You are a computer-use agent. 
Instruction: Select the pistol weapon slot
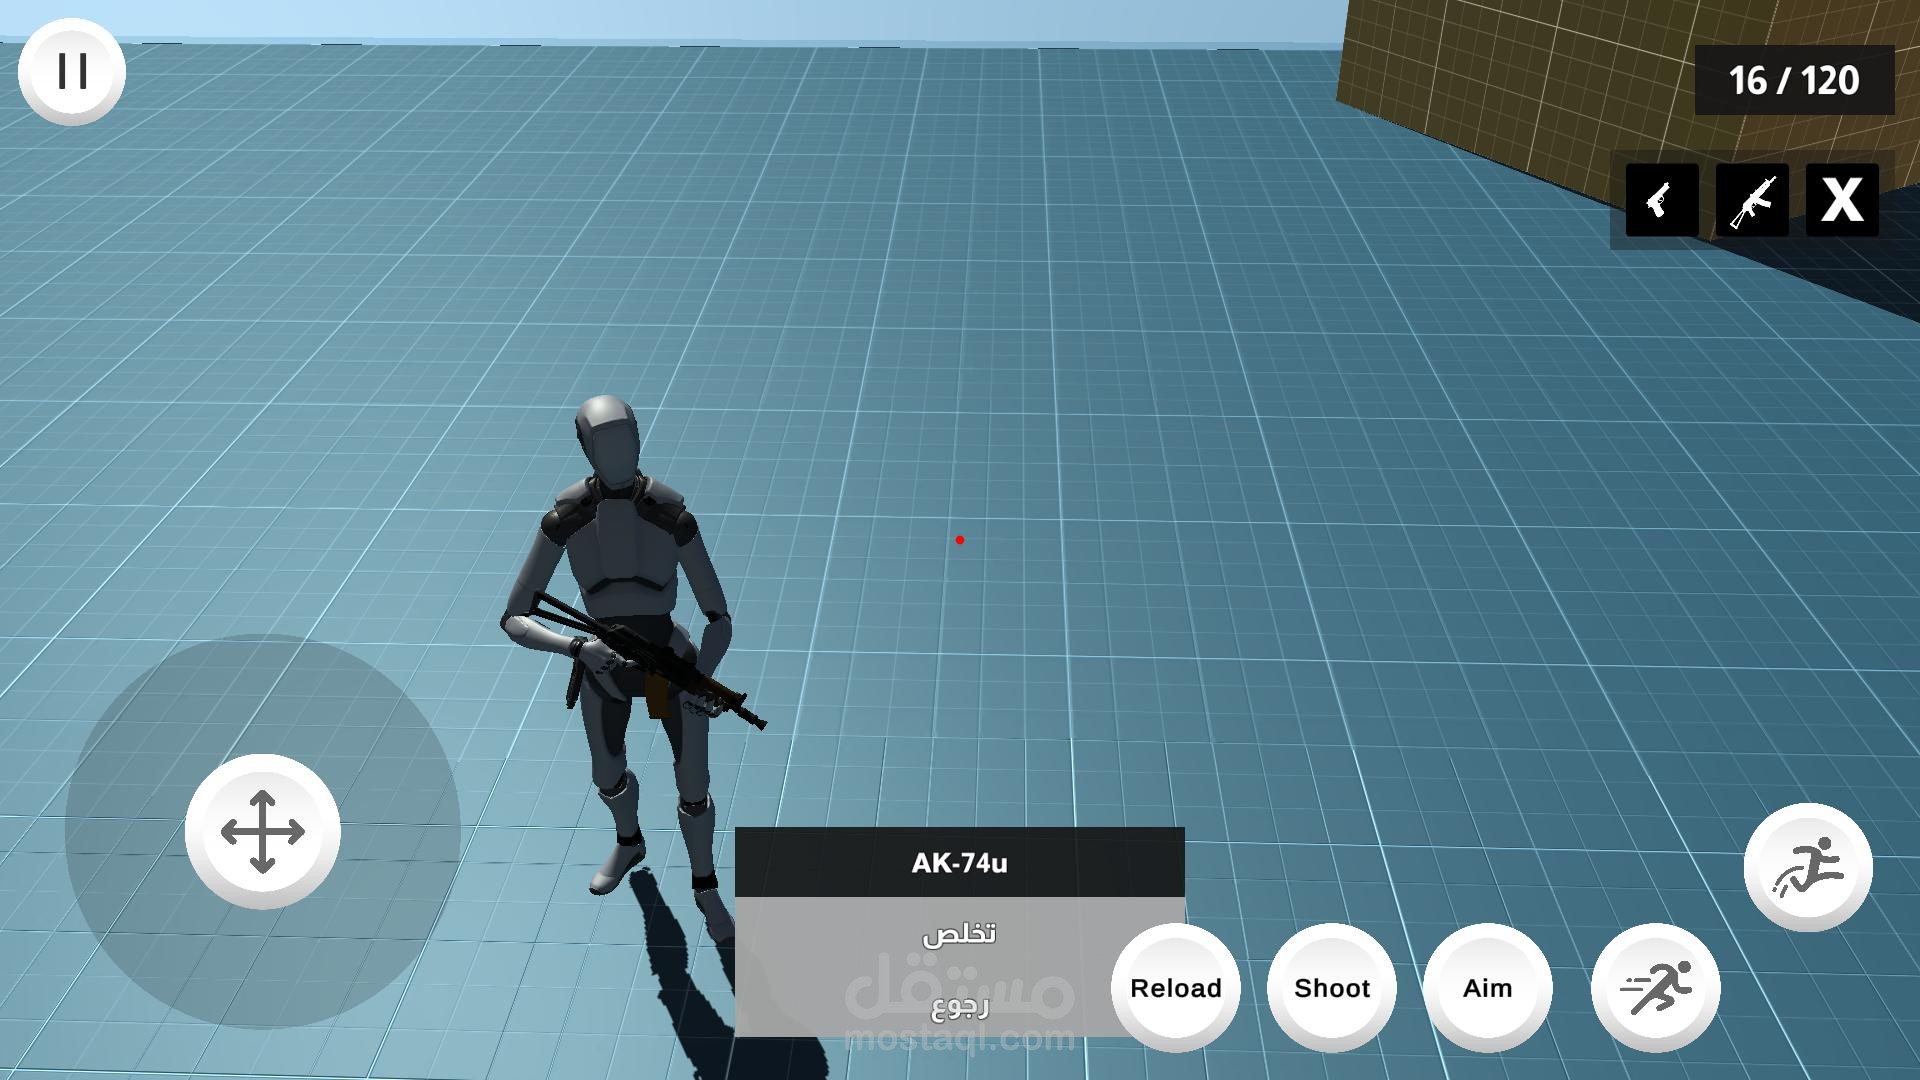coord(1661,200)
